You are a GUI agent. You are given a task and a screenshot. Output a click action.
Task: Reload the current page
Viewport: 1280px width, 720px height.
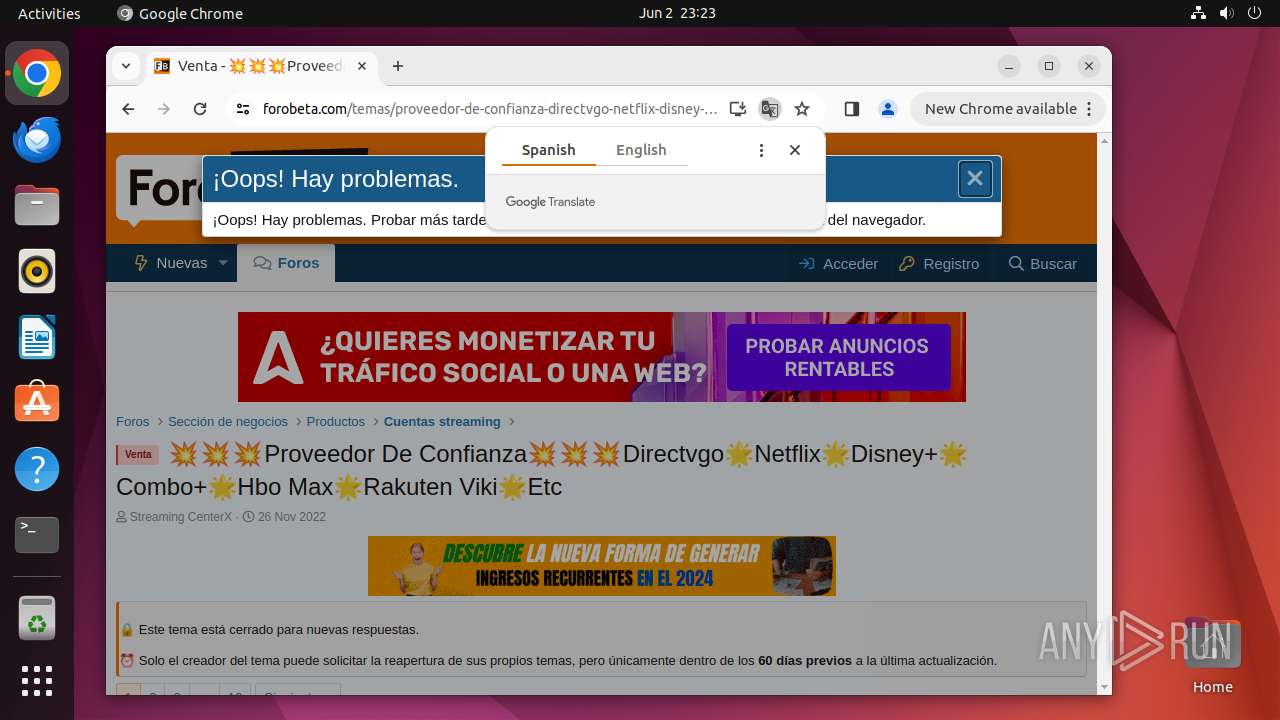point(200,109)
